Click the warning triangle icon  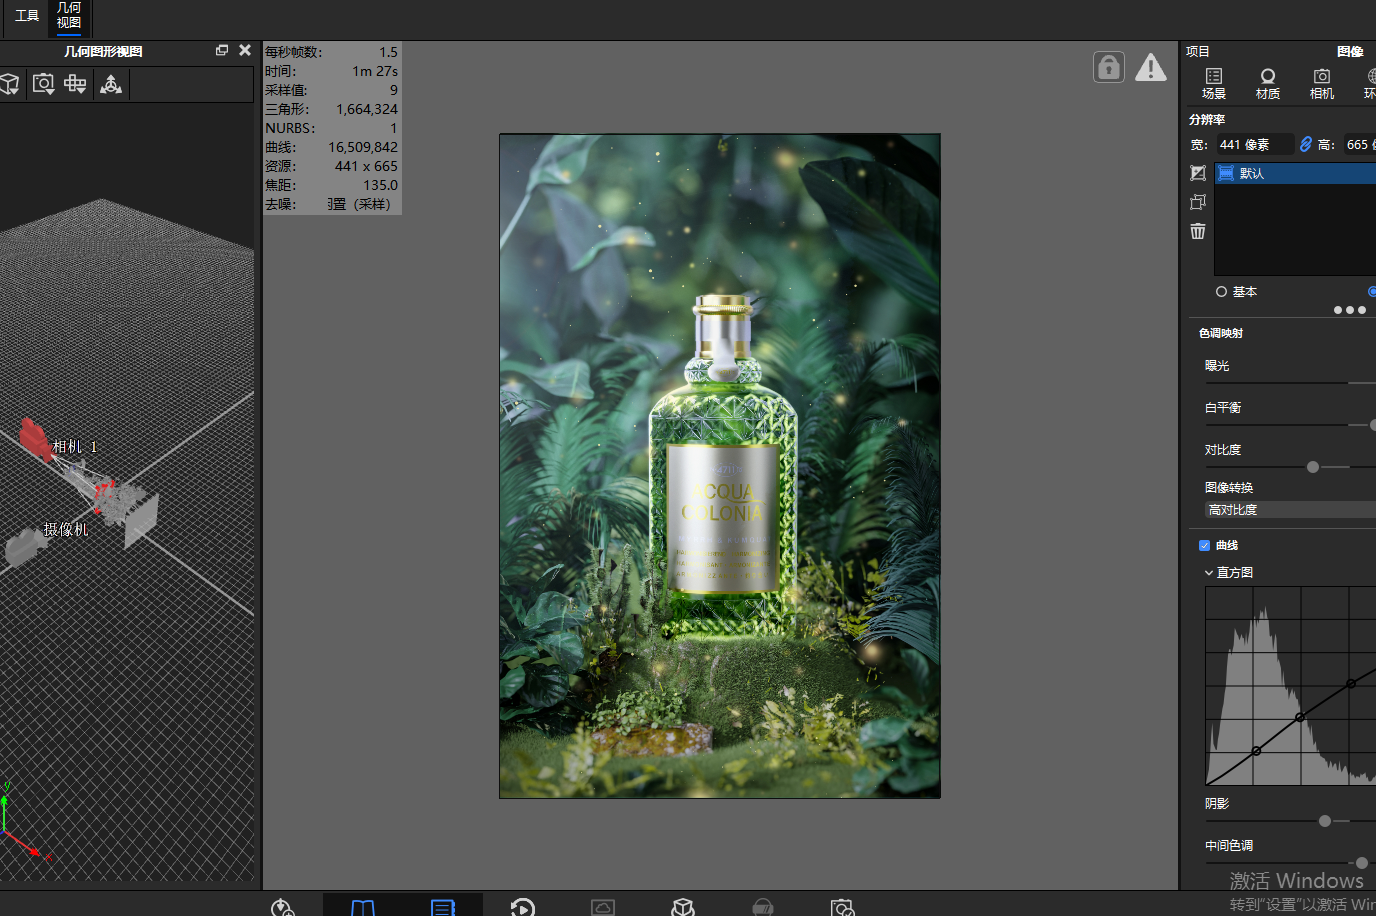[1151, 67]
